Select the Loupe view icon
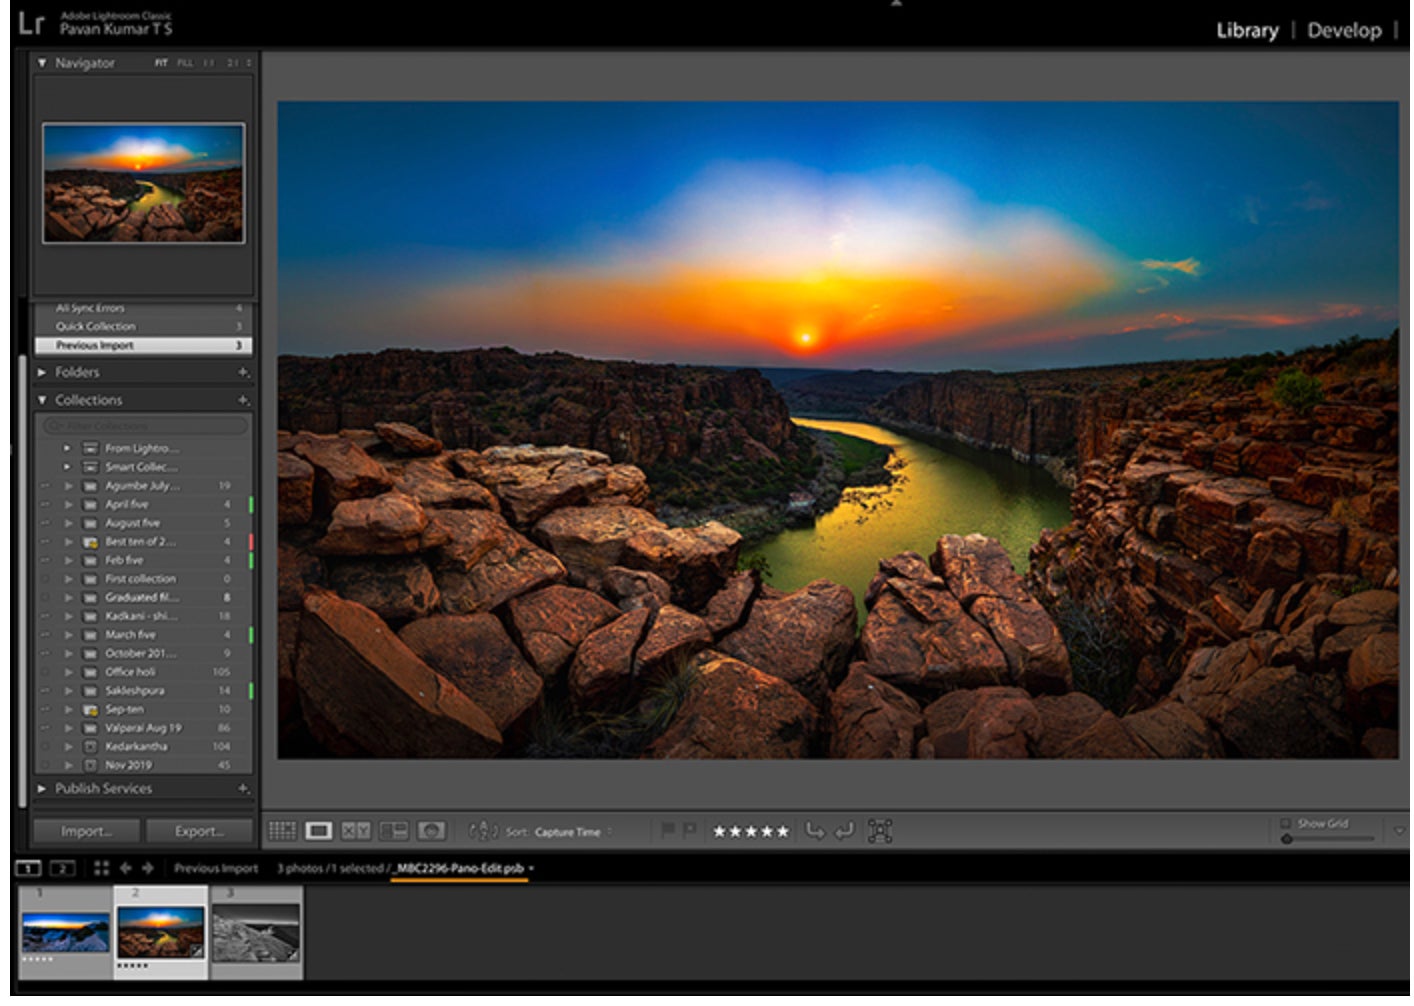 pos(319,831)
